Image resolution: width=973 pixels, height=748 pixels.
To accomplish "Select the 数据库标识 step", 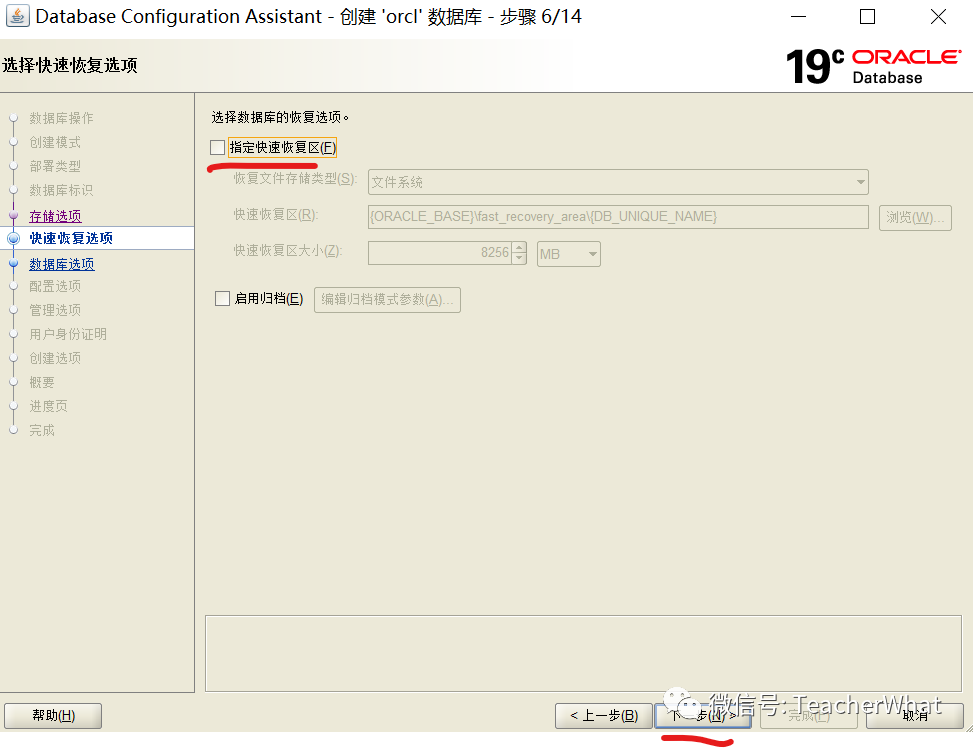I will pos(61,190).
